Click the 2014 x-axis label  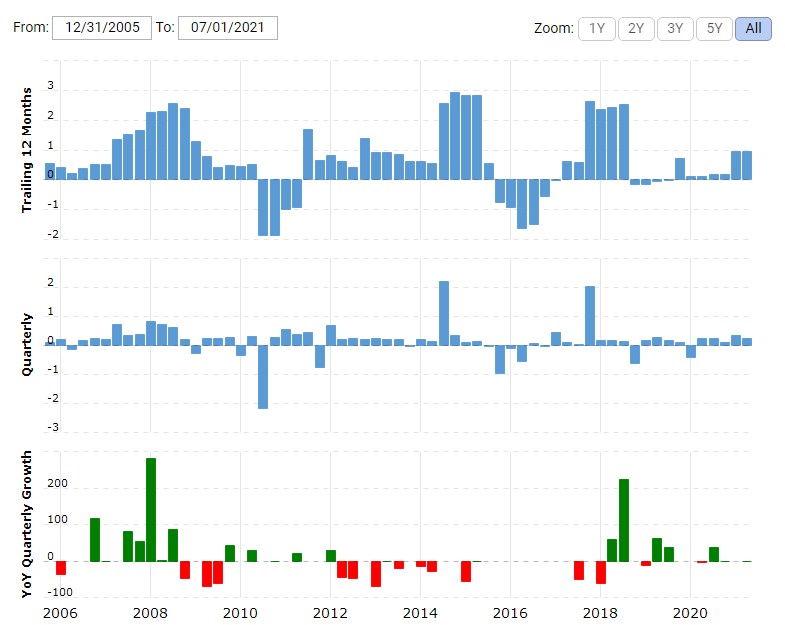pos(420,613)
